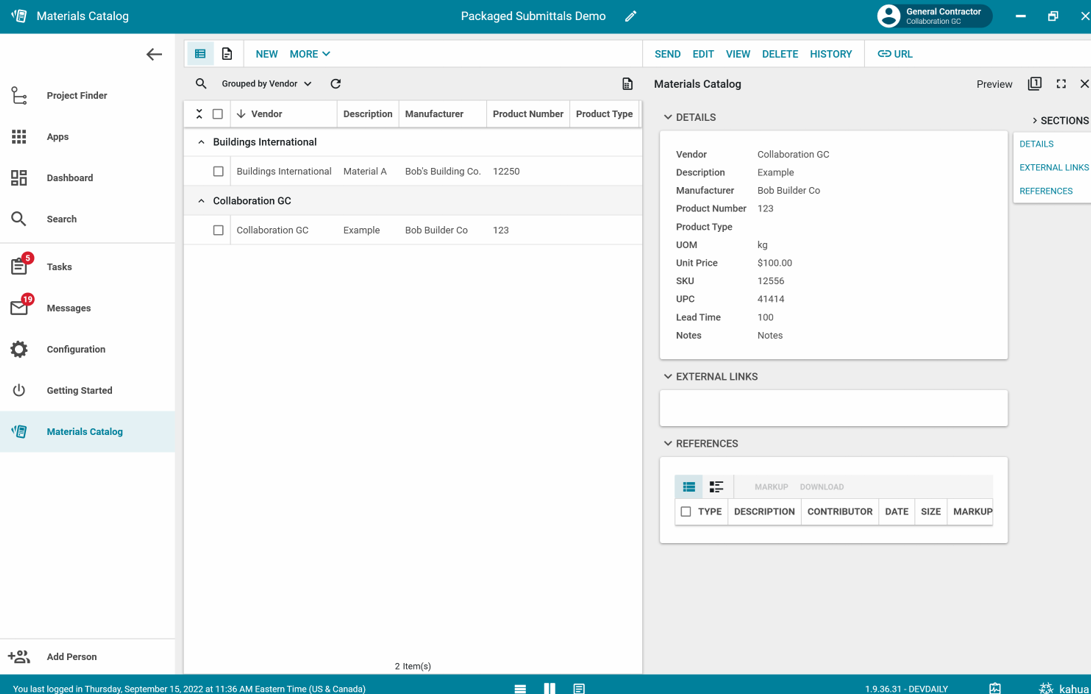Viewport: 1091px width, 694px height.
Task: Open the MORE dropdown menu
Action: pyautogui.click(x=309, y=54)
